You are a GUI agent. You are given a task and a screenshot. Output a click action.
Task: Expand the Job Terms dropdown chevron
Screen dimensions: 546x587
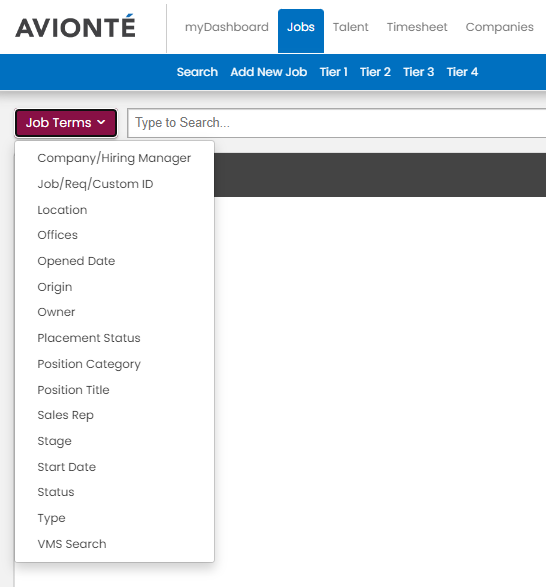click(x=101, y=122)
